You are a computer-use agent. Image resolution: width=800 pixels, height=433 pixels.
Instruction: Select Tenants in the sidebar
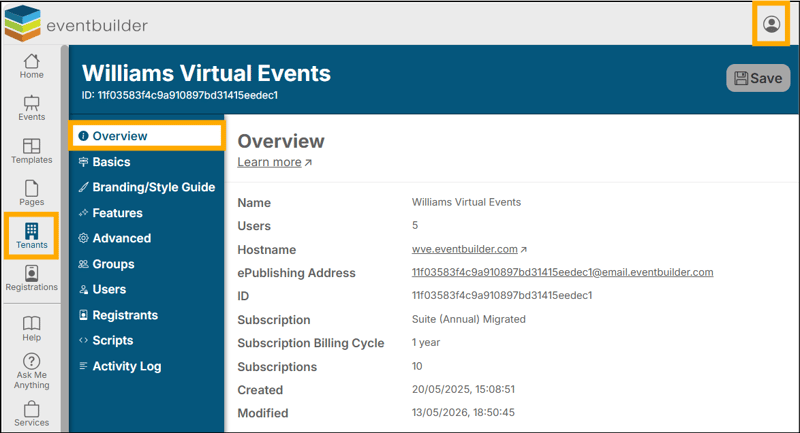pos(32,236)
